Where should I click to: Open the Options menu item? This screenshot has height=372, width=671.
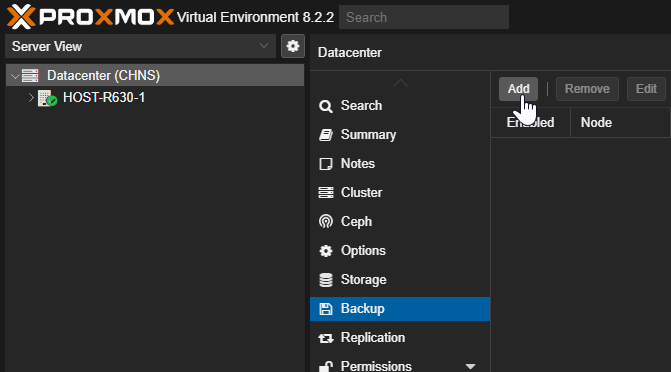[x=400, y=251]
